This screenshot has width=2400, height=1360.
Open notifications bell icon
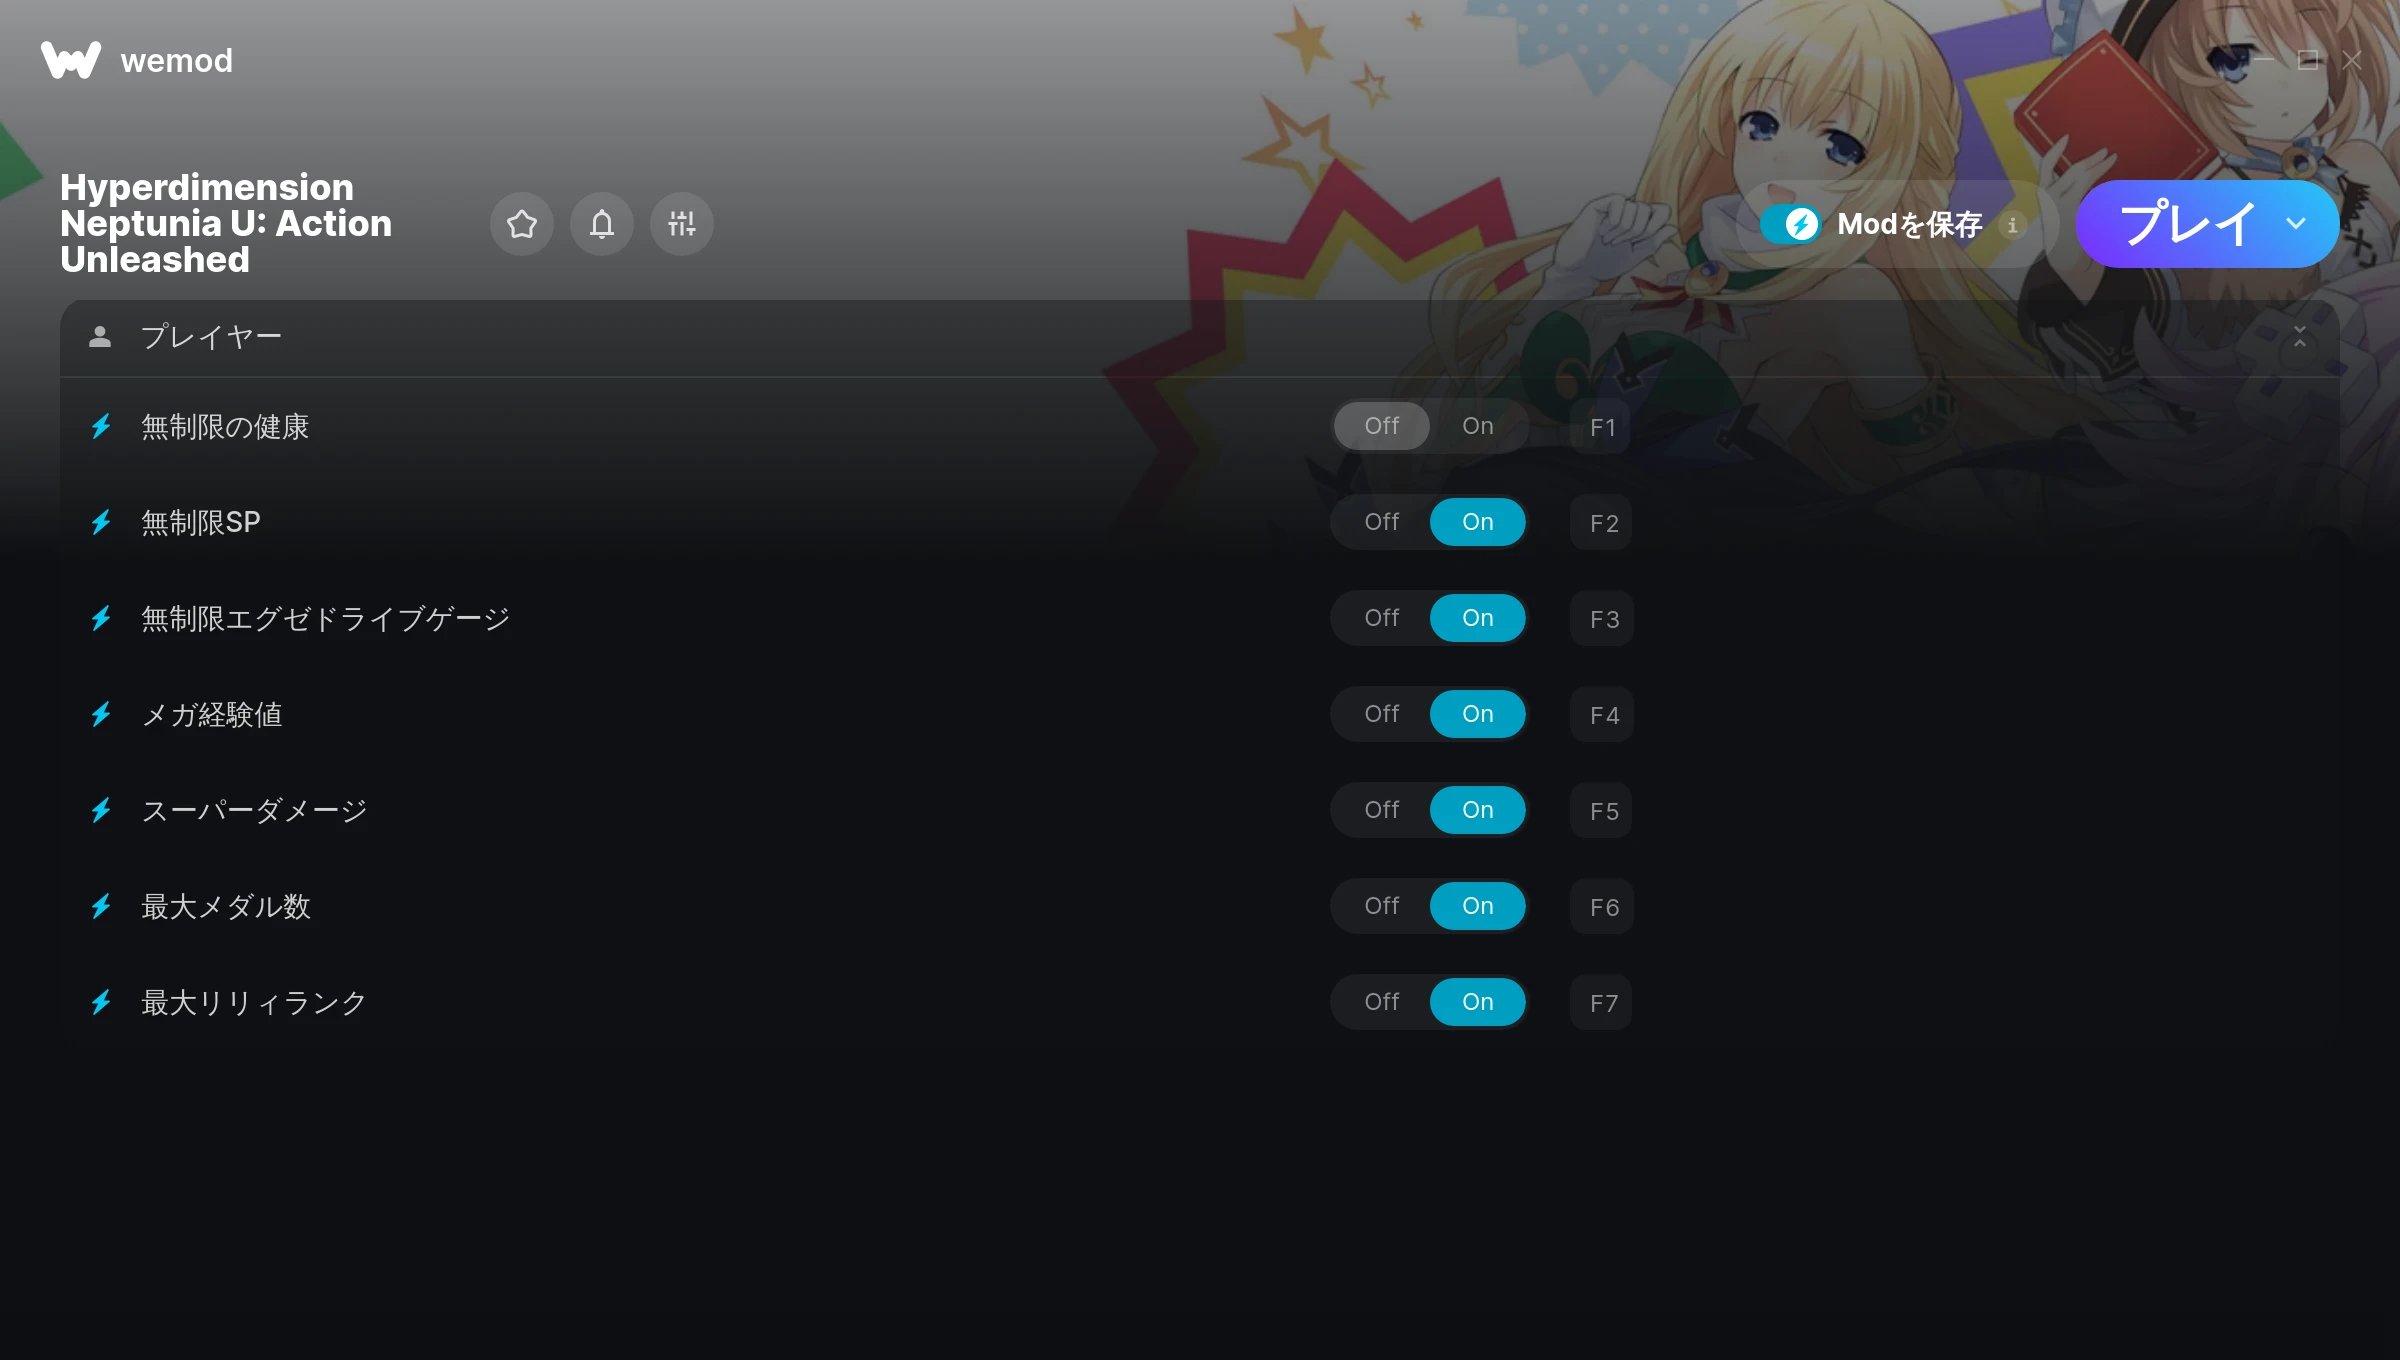pyautogui.click(x=602, y=224)
